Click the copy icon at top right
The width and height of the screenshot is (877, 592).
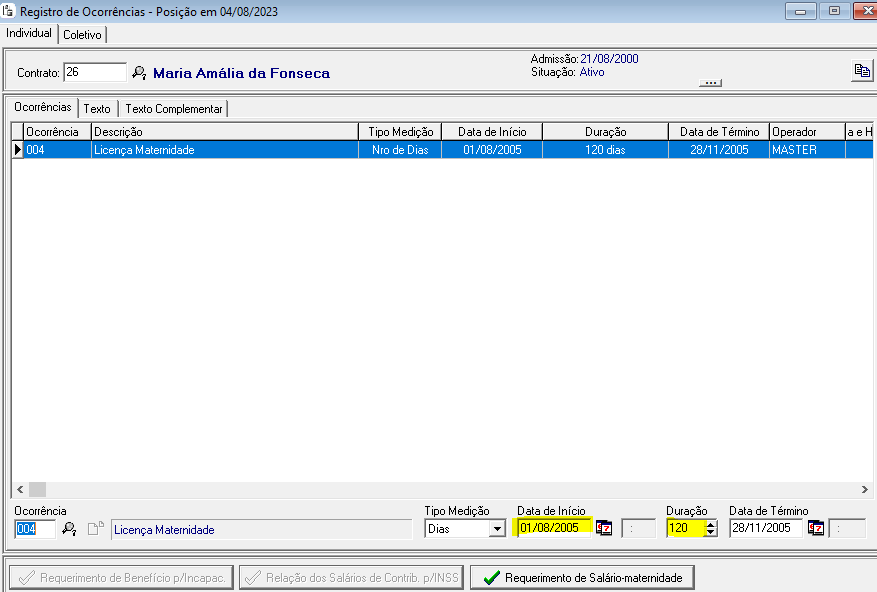[860, 70]
